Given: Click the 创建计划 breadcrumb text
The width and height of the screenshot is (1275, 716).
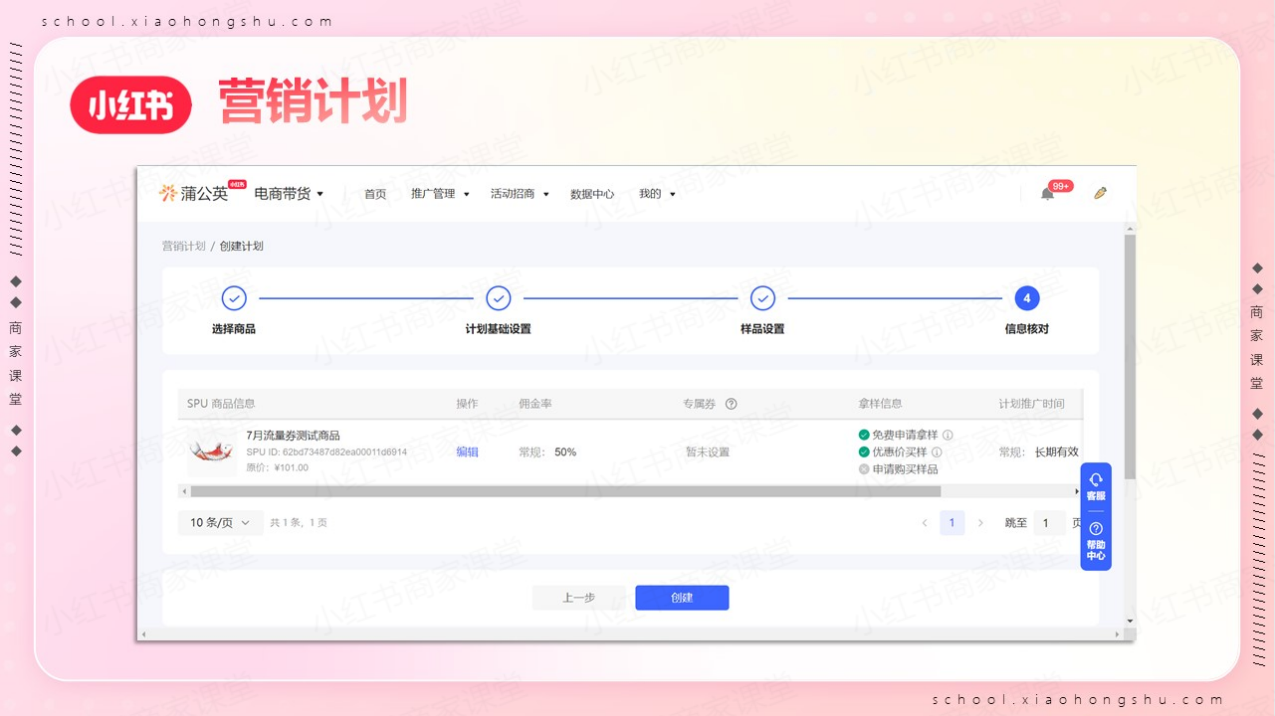Looking at the screenshot, I should [242, 246].
